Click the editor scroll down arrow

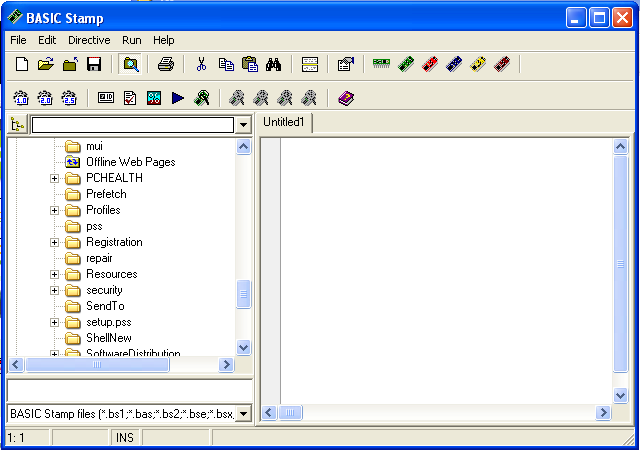tap(620, 395)
